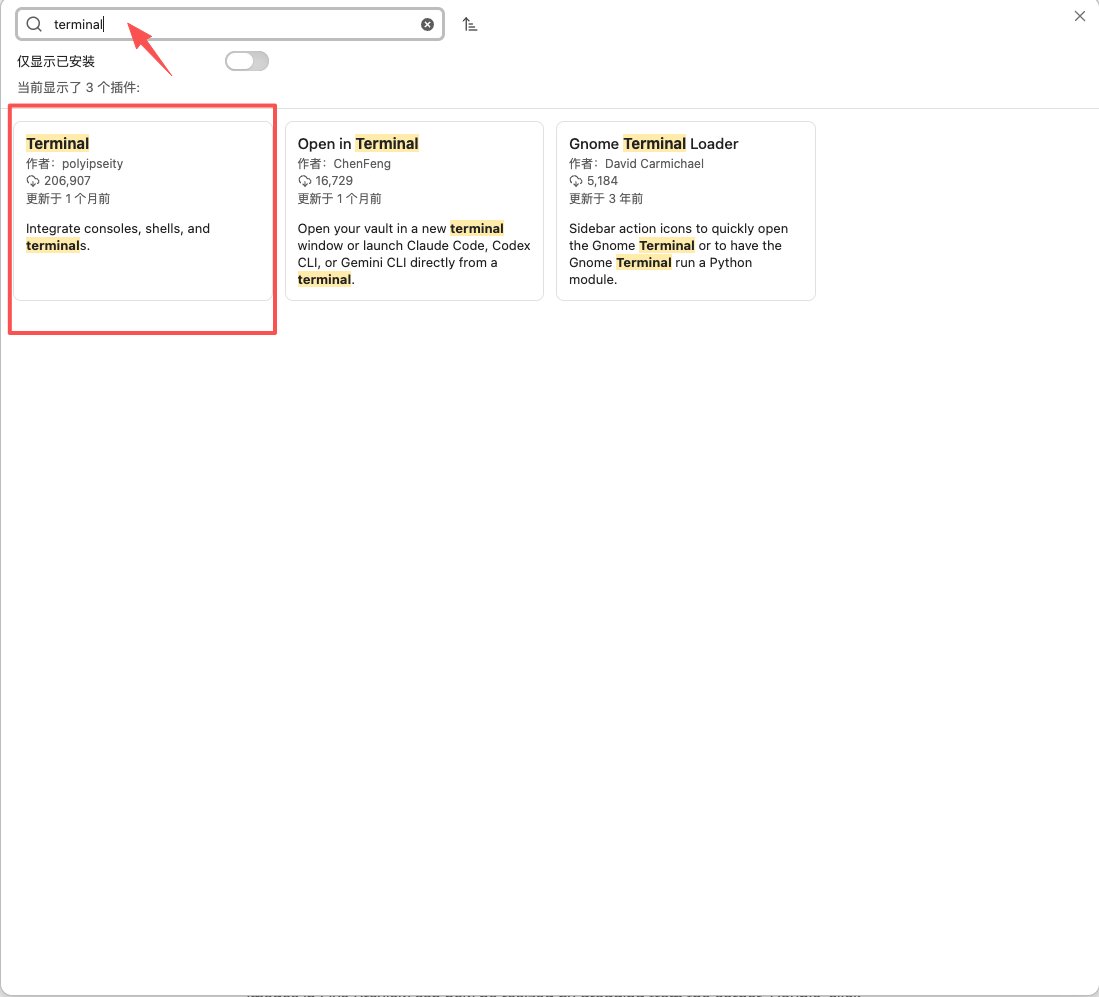Click the '当前显示了 3 个插件' text

(x=78, y=88)
